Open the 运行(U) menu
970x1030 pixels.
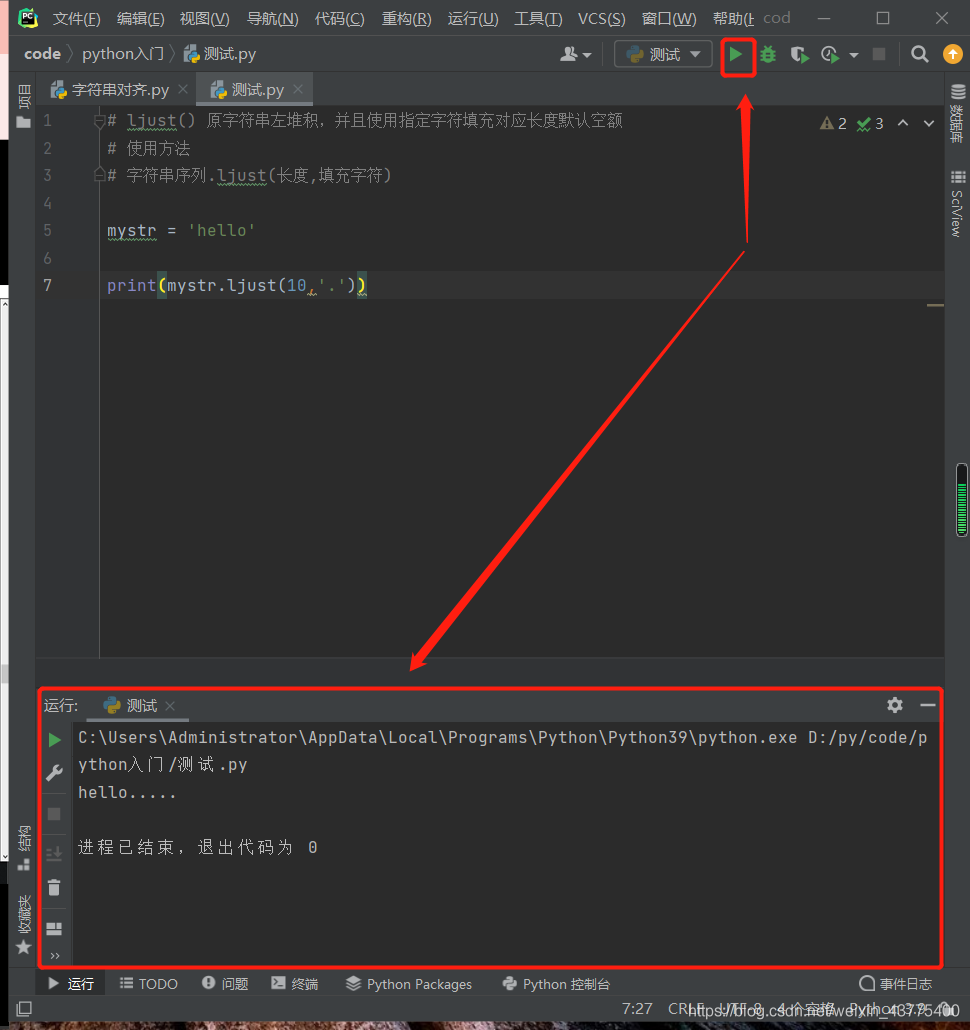coord(472,18)
